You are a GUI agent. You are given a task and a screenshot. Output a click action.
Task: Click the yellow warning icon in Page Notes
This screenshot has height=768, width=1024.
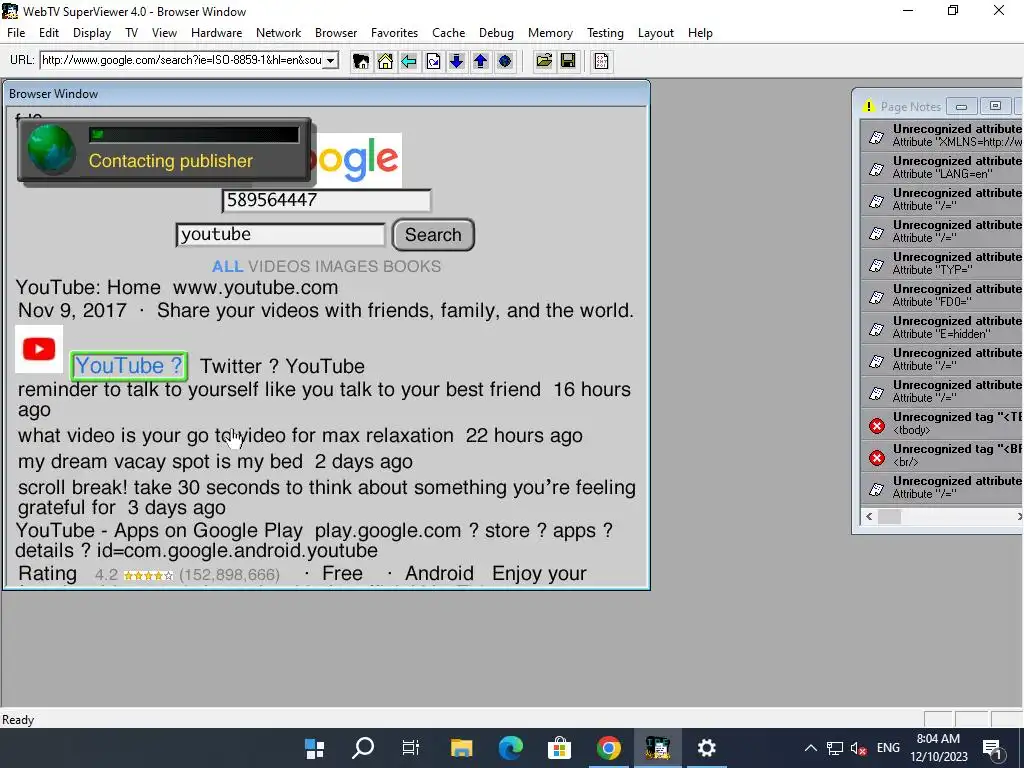pyautogui.click(x=869, y=106)
